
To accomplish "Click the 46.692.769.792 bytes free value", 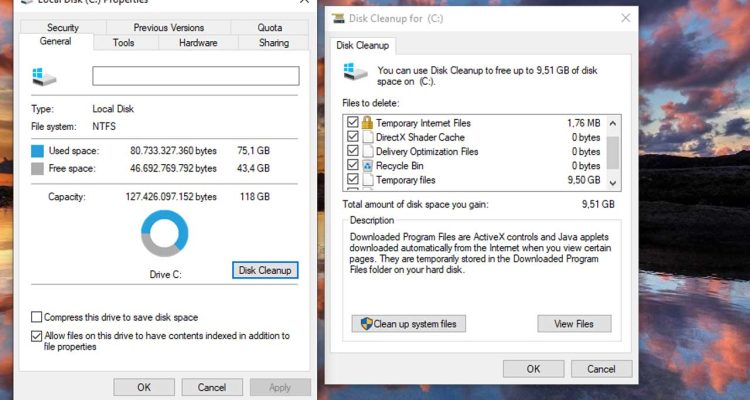I will coord(173,168).
